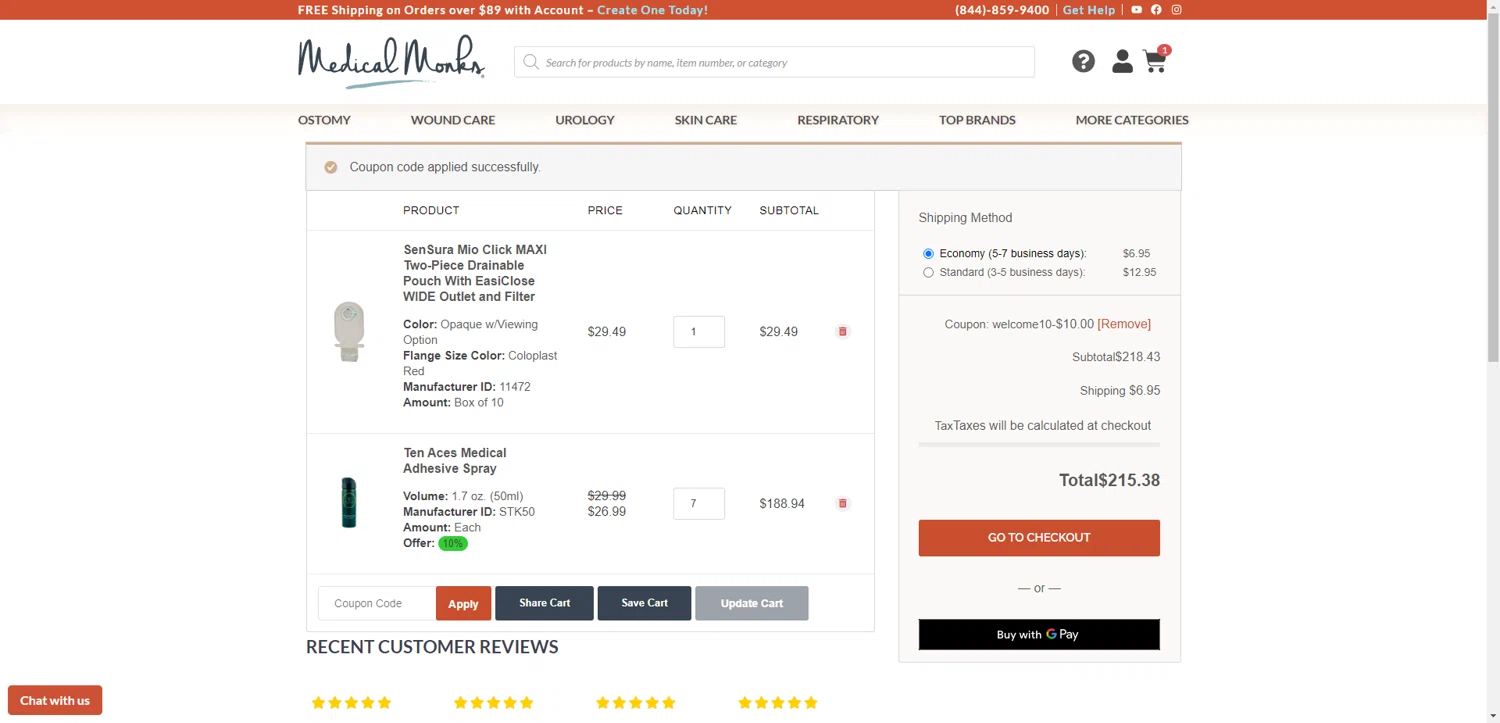Open the Respiratory category menu
The height and width of the screenshot is (723, 1500).
tap(838, 120)
